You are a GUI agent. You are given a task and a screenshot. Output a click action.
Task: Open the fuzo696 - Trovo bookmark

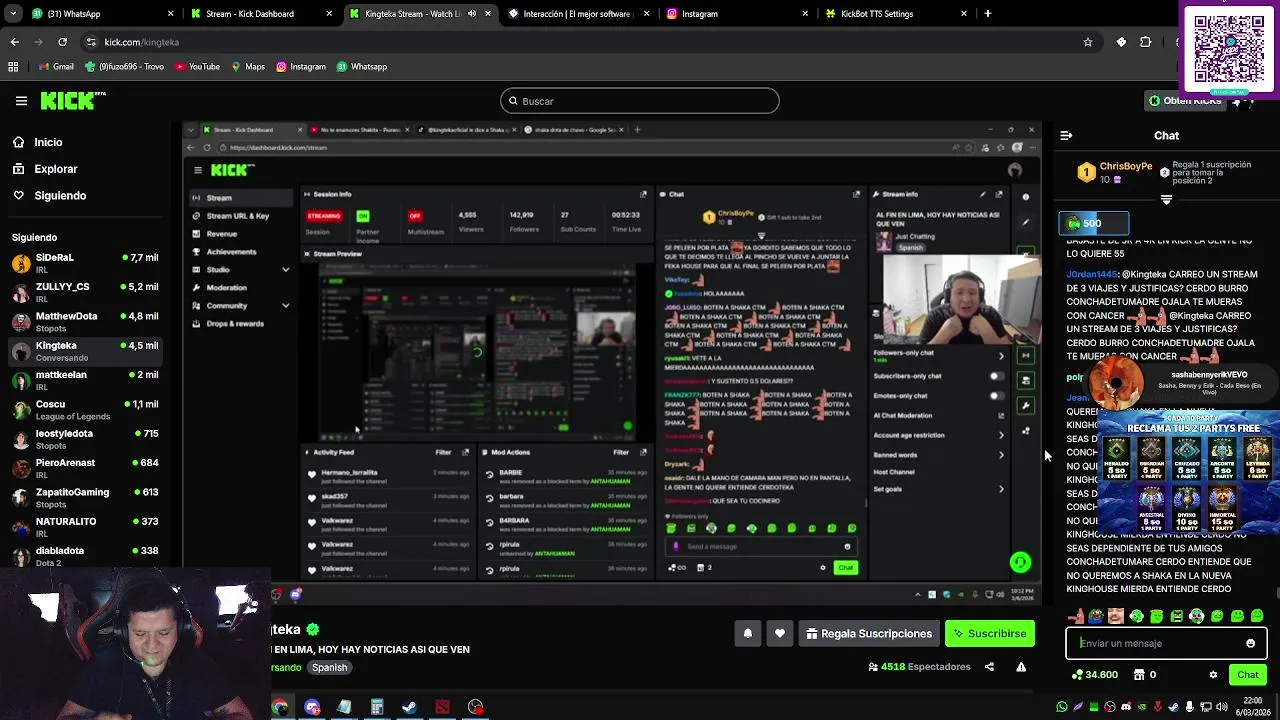[x=124, y=67]
